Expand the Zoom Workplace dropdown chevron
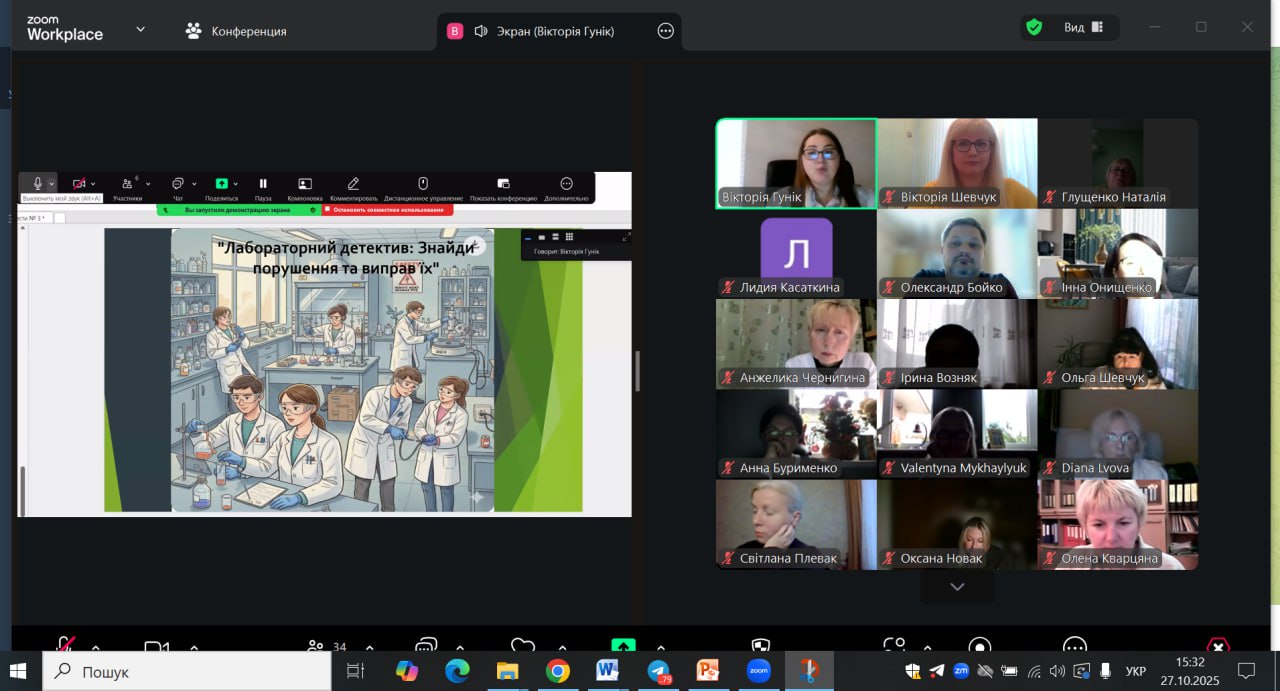The image size is (1280, 691). click(140, 30)
